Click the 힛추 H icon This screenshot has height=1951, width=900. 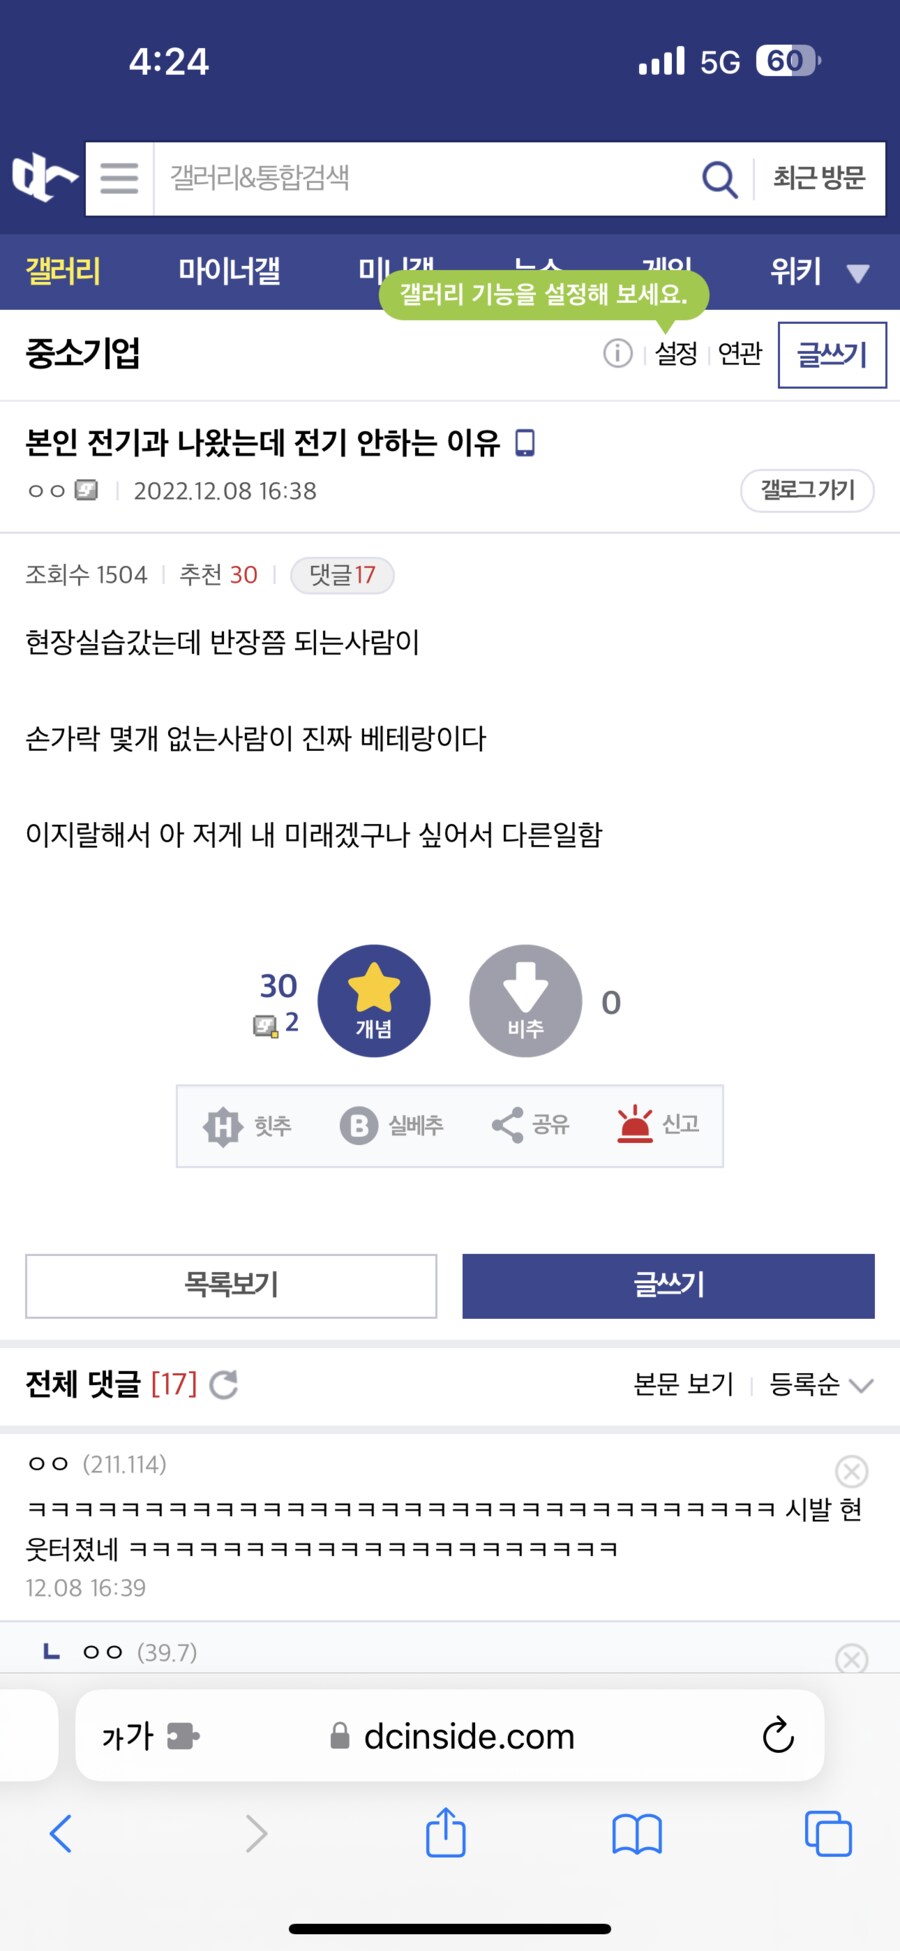(222, 1125)
